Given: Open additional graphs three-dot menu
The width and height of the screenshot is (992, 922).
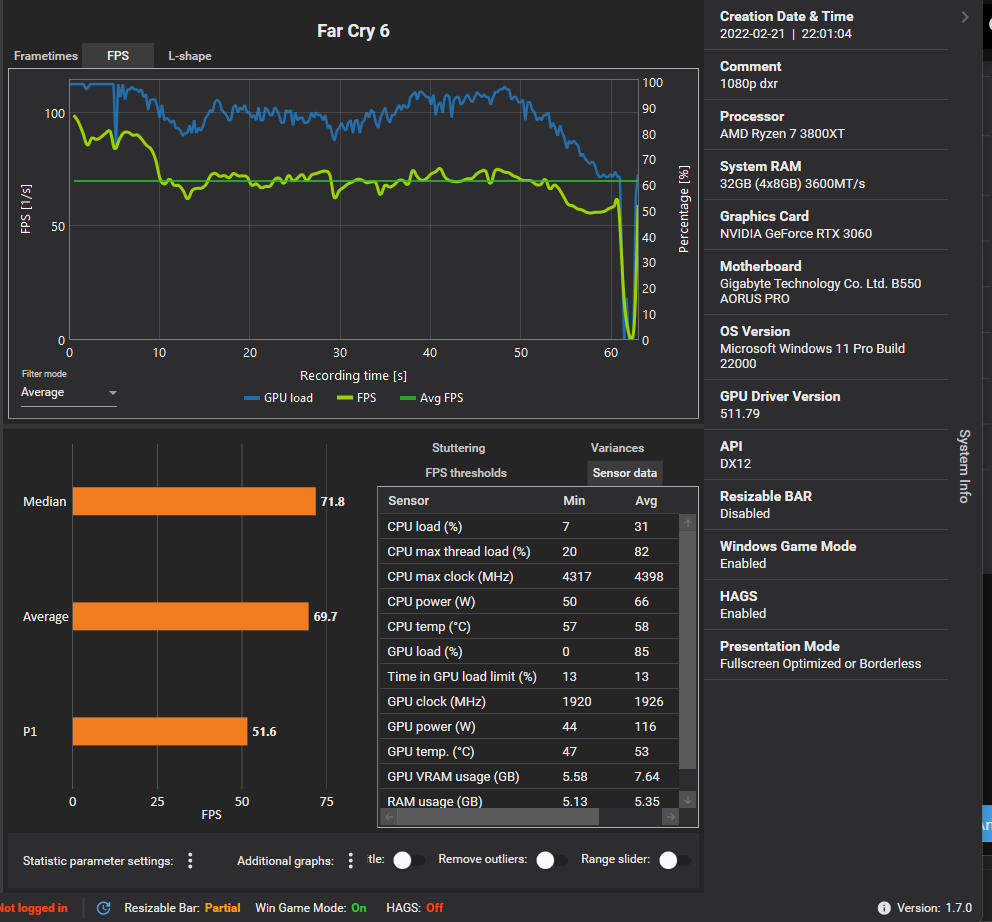Looking at the screenshot, I should coord(350,860).
